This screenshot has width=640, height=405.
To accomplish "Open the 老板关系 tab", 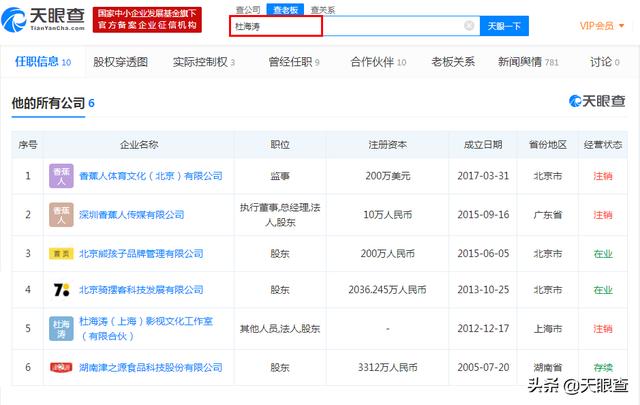I will (x=453, y=62).
